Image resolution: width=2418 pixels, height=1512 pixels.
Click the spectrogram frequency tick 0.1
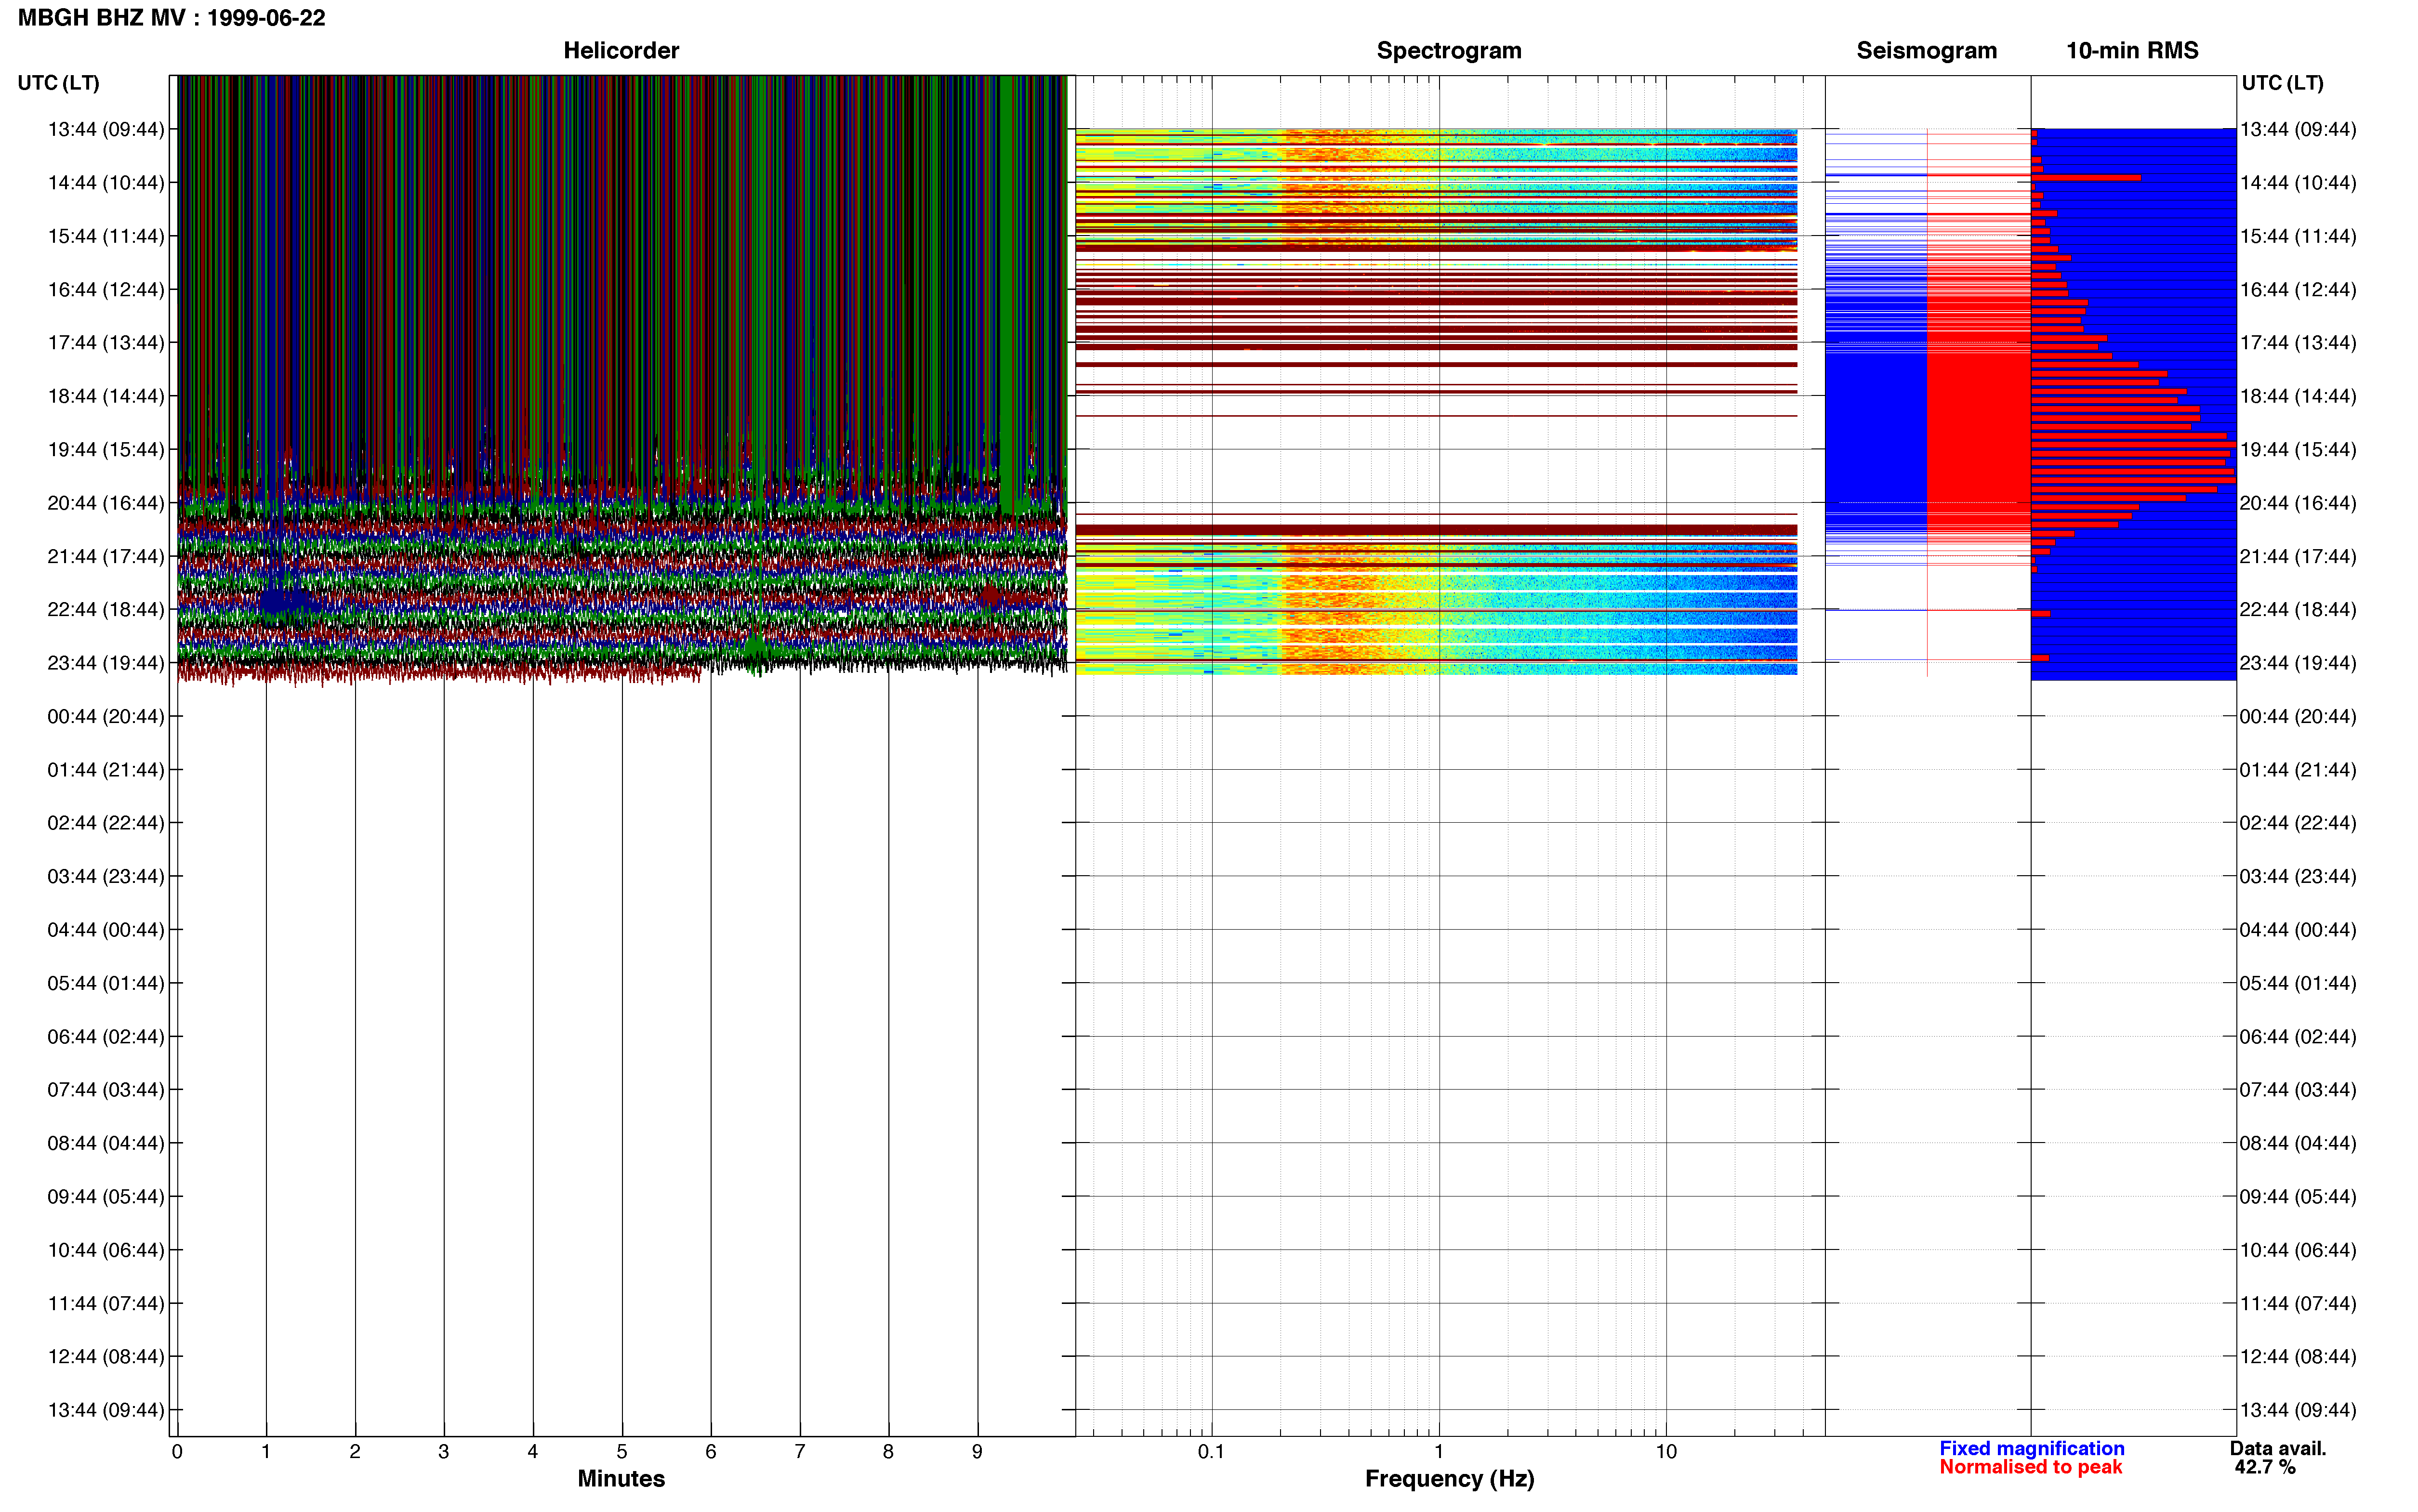point(1211,1451)
